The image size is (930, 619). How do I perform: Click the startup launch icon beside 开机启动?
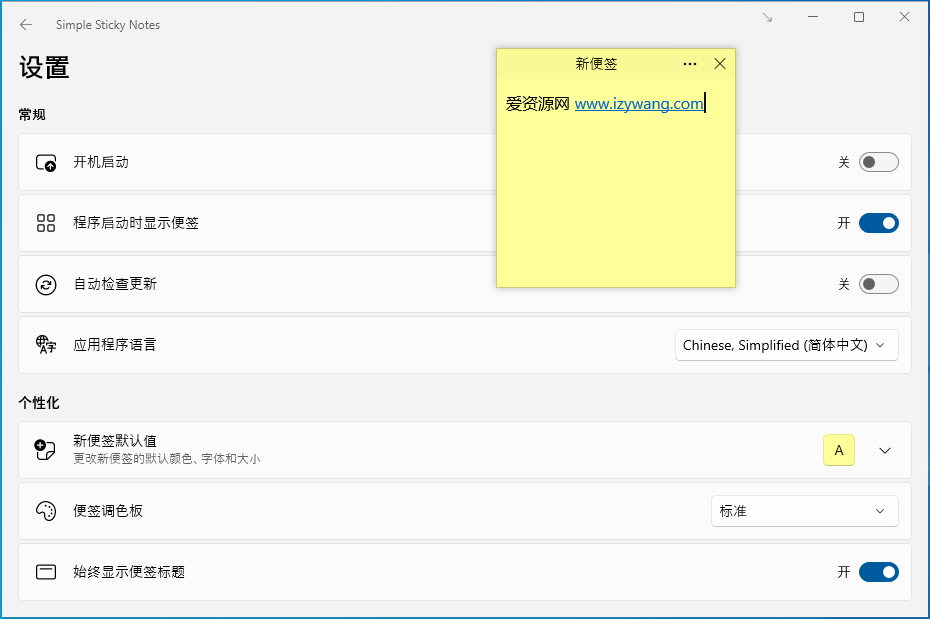[46, 161]
